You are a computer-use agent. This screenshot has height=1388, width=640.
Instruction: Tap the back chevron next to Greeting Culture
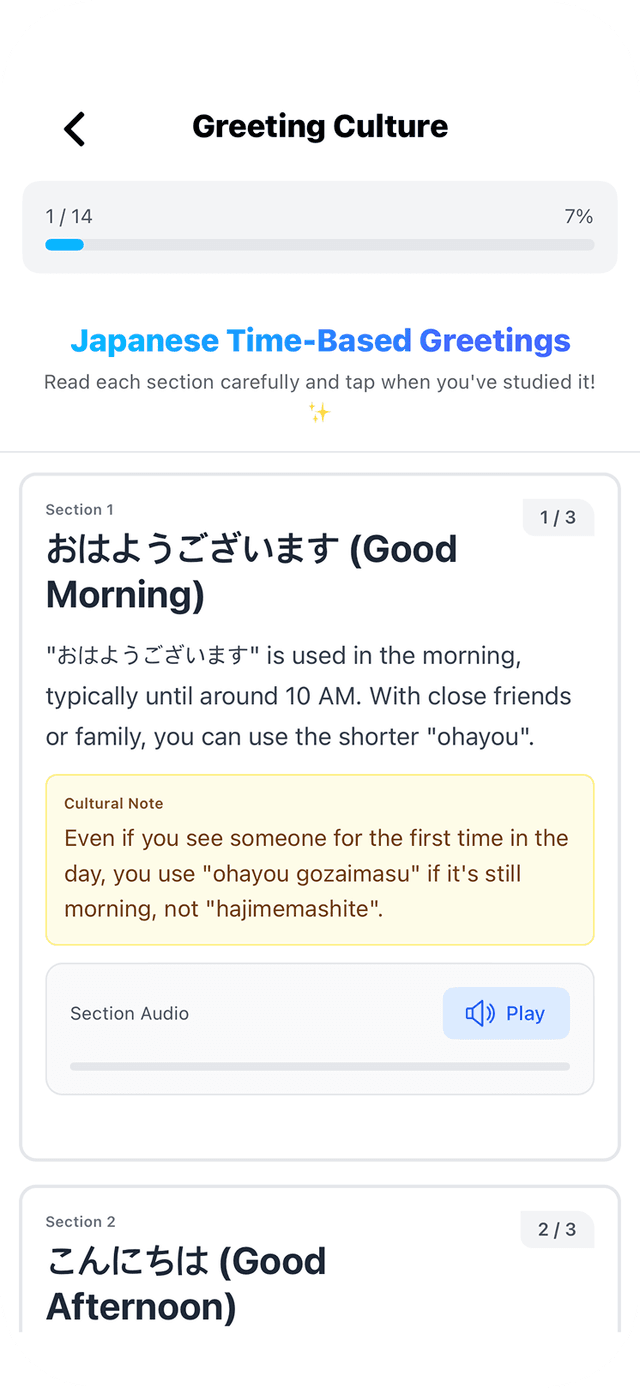coord(73,128)
